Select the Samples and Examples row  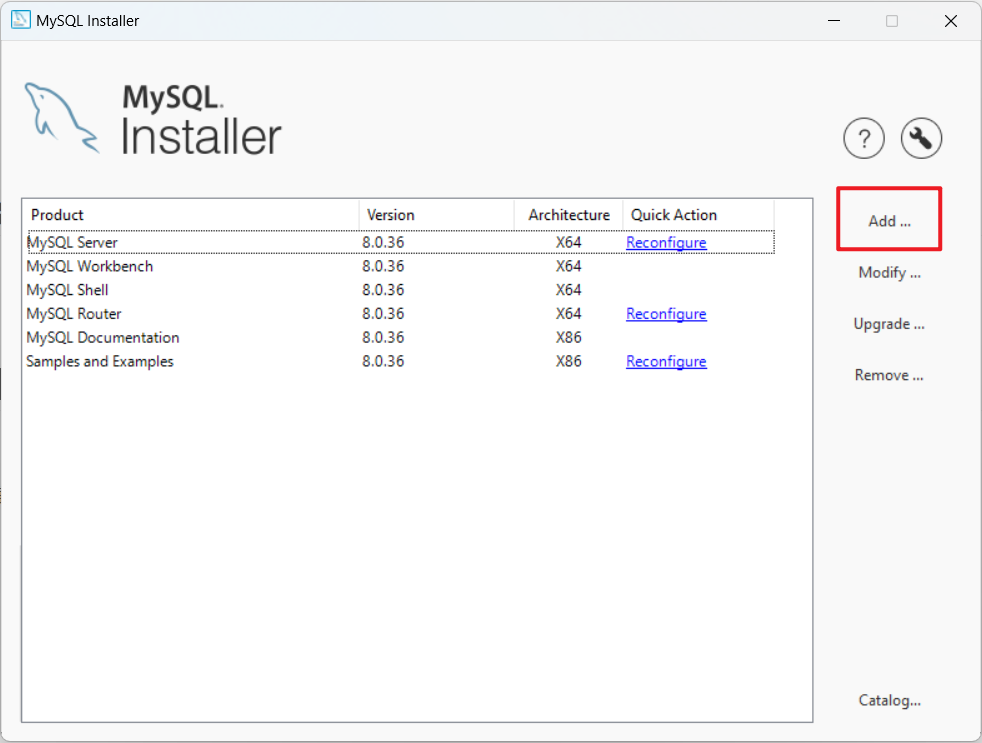pyautogui.click(x=401, y=361)
